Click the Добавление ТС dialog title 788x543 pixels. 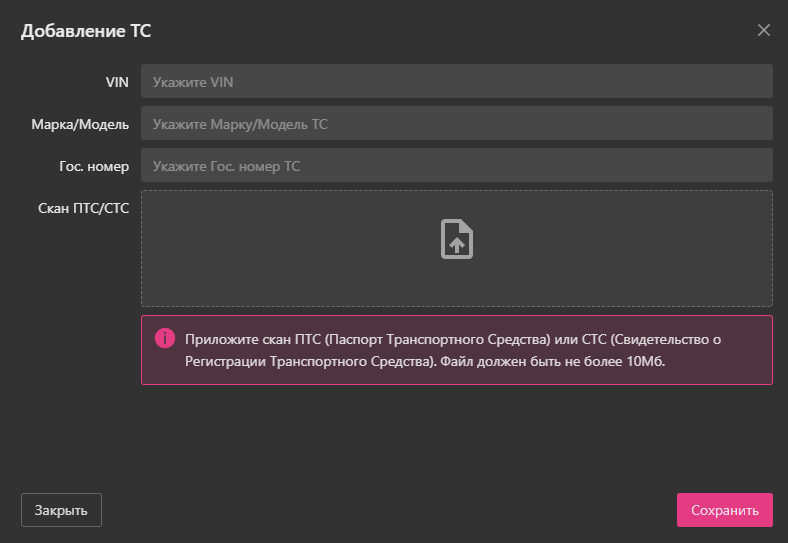[86, 31]
